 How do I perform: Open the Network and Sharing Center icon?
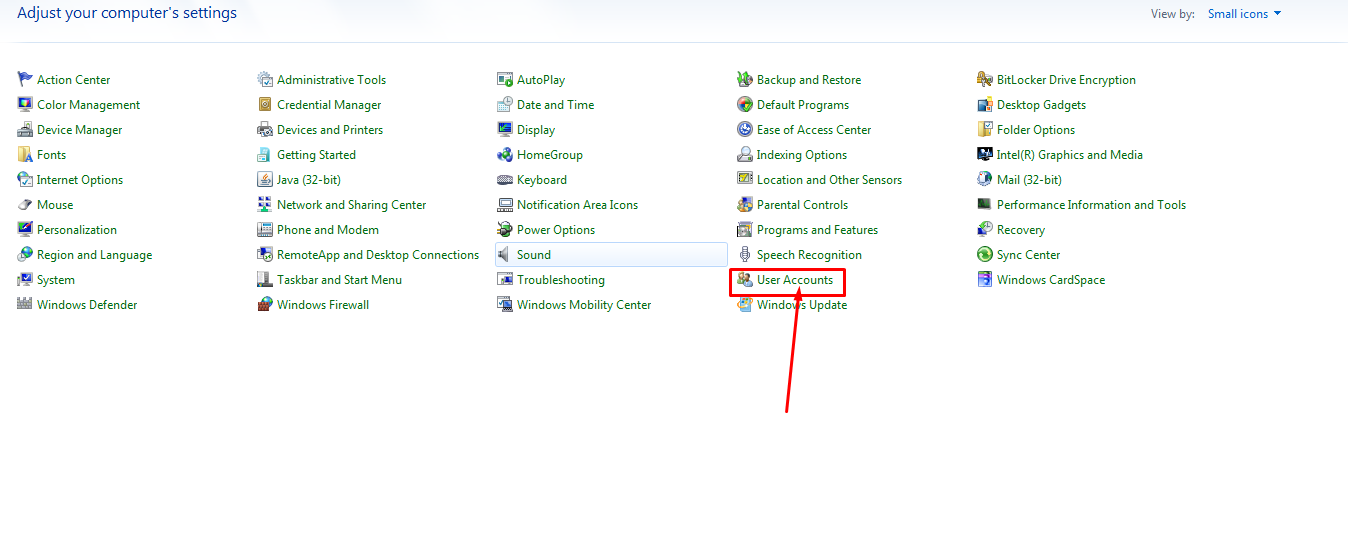(x=265, y=205)
